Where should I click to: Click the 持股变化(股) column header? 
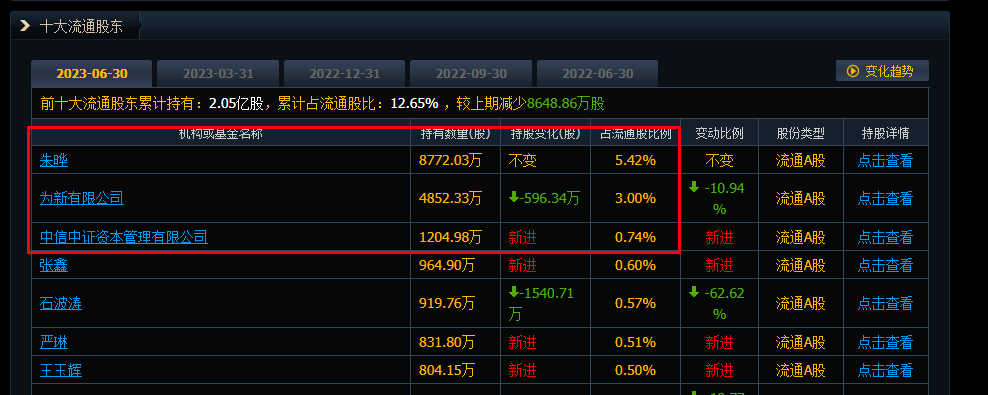(546, 134)
